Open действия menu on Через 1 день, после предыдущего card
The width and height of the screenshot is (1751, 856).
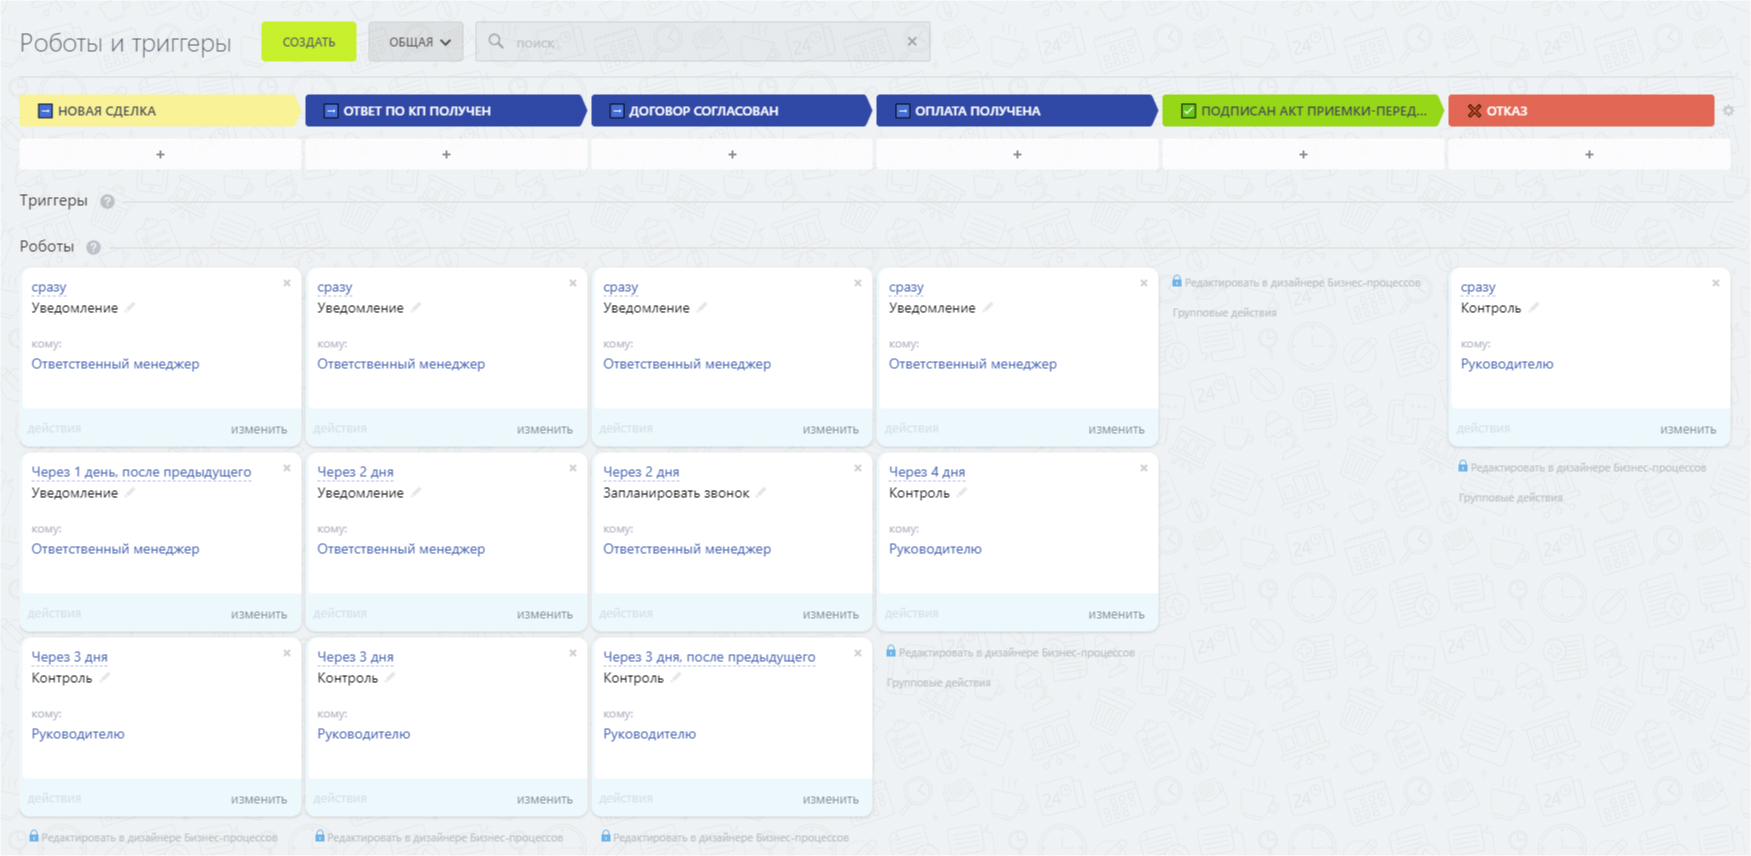[54, 613]
